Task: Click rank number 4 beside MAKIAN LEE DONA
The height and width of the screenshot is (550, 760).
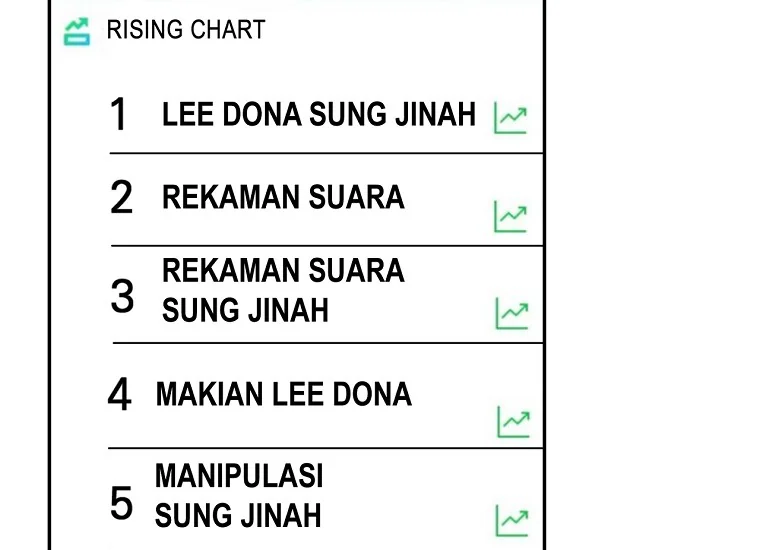Action: 119,396
